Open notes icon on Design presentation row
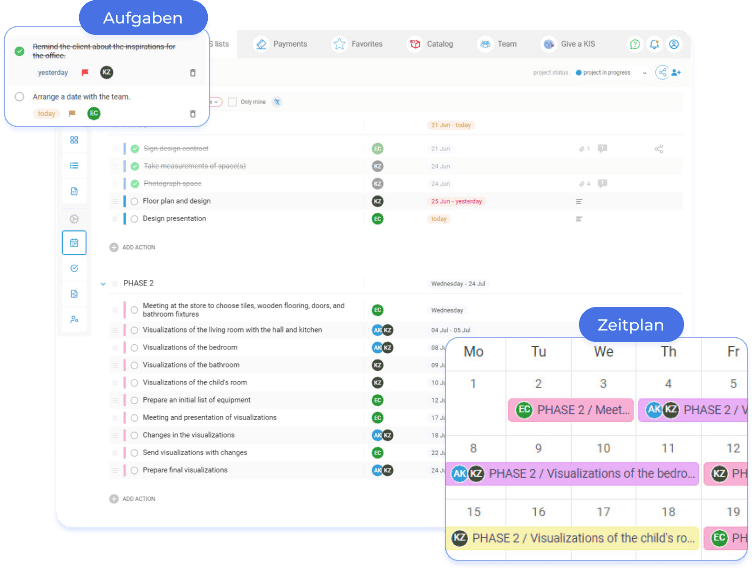752x569 pixels. coord(579,219)
